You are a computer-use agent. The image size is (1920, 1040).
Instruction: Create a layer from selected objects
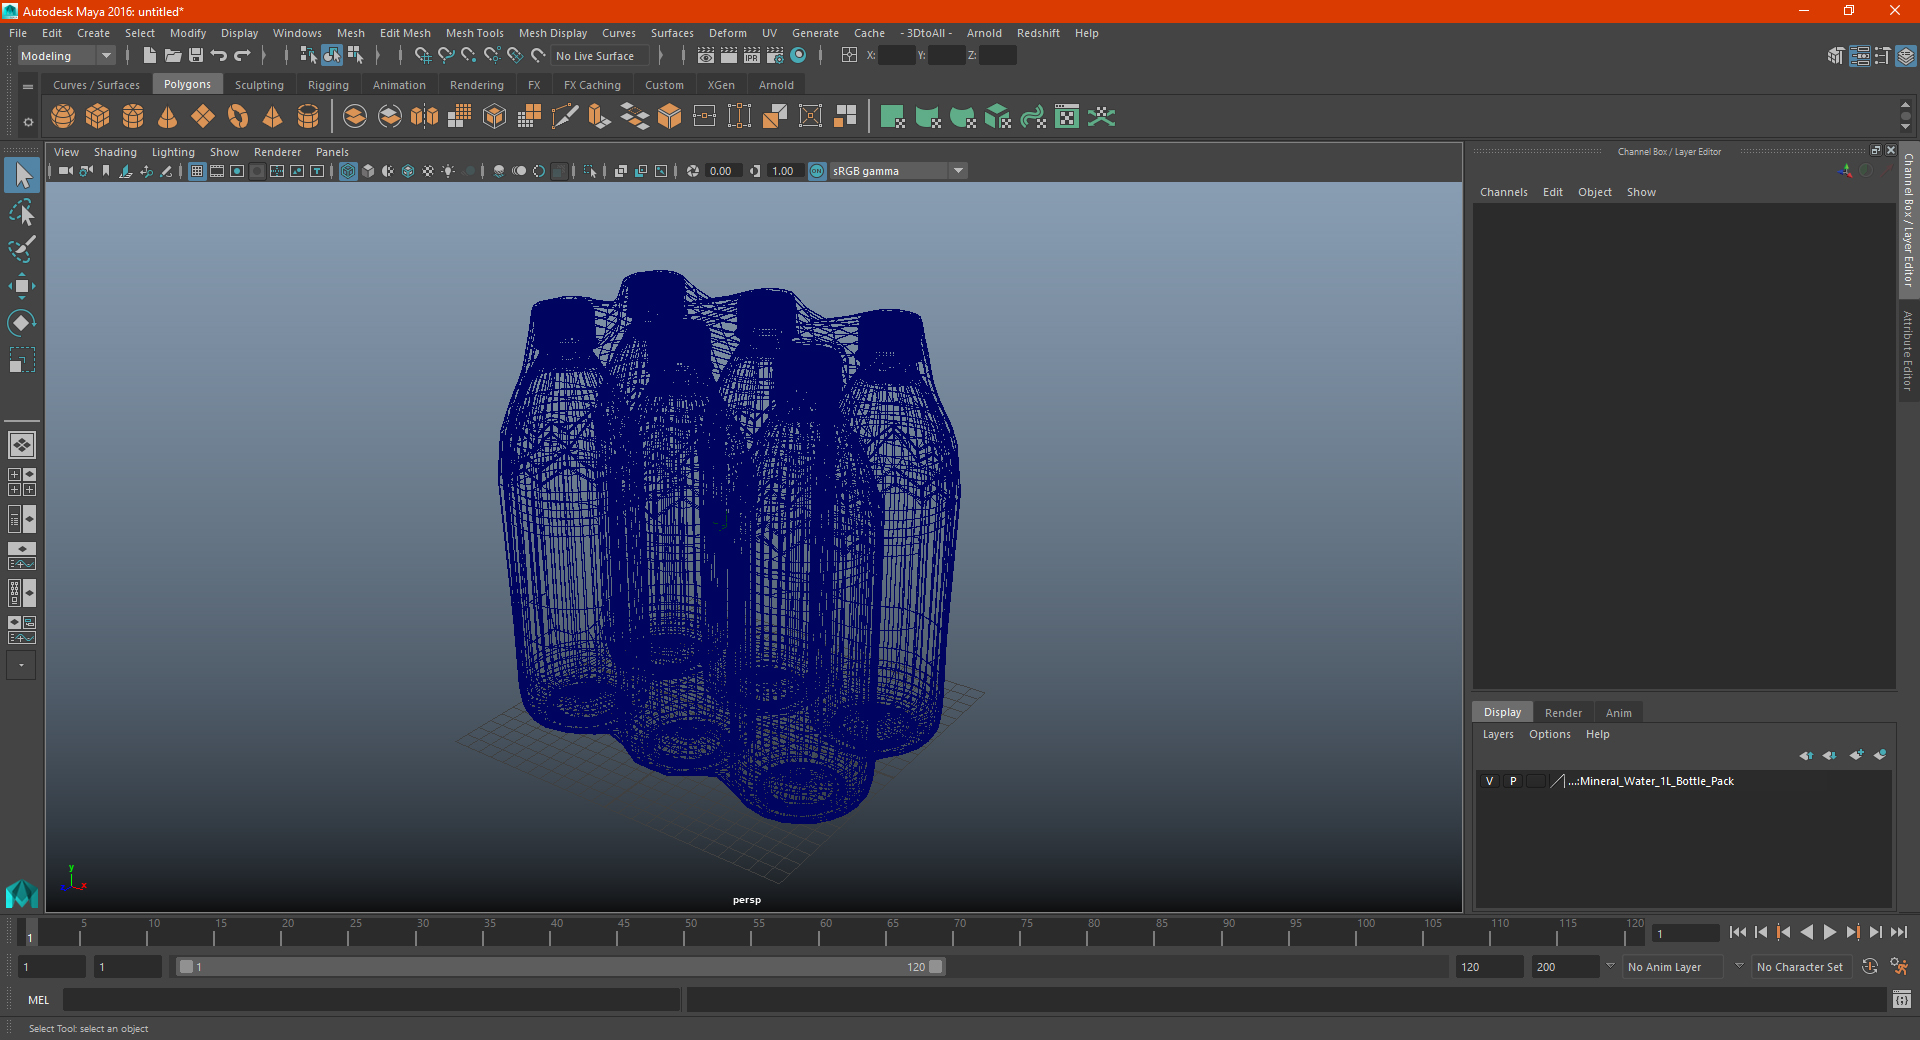[1880, 755]
